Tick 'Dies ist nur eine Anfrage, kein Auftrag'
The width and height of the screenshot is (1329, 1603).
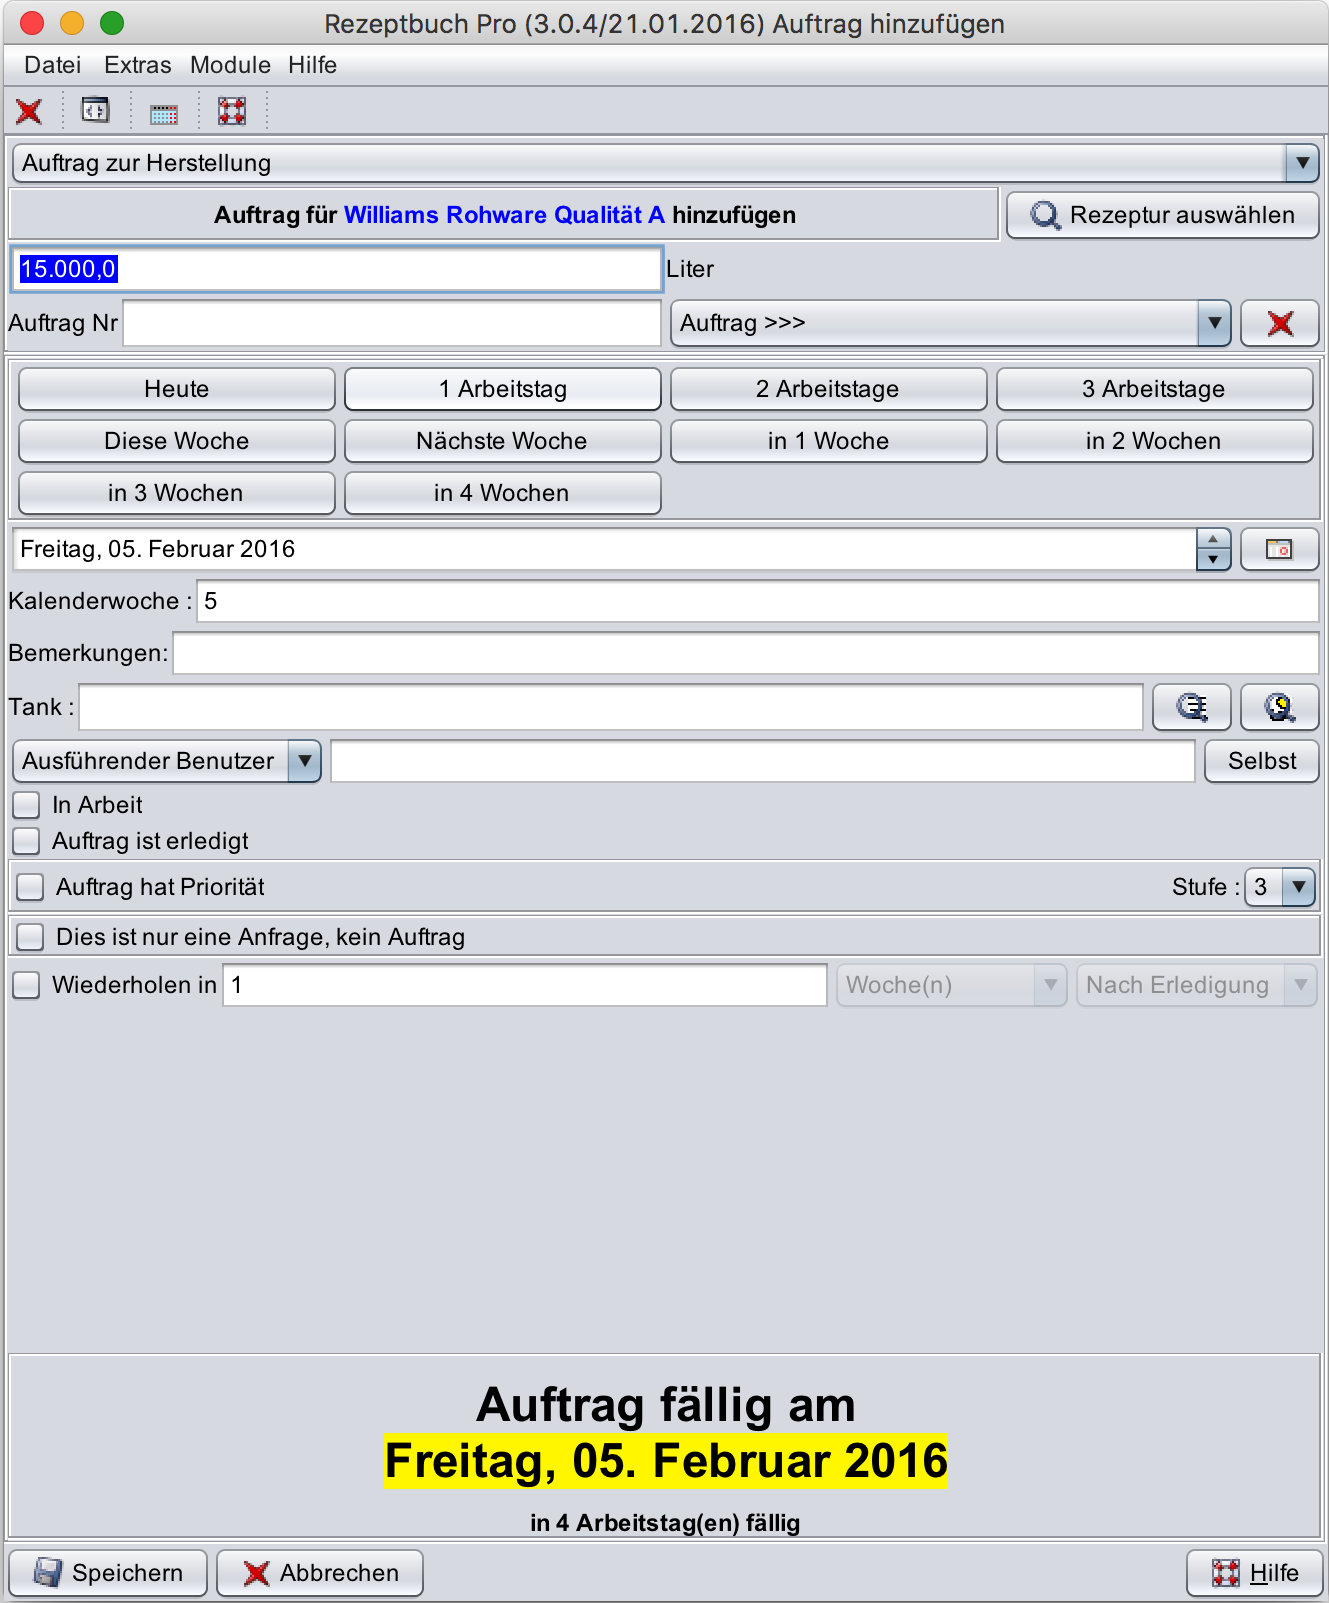pyautogui.click(x=31, y=937)
